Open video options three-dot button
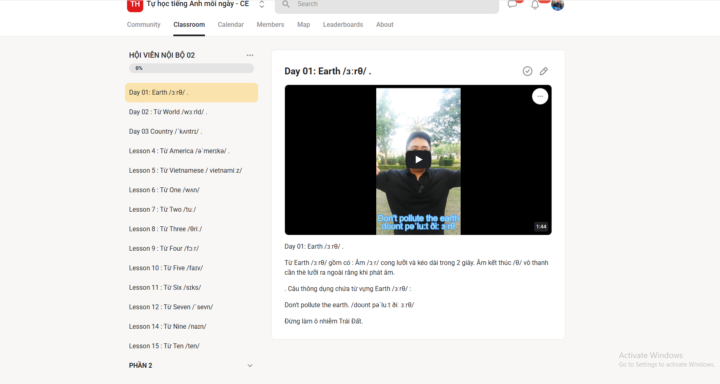720x384 pixels. tap(540, 96)
